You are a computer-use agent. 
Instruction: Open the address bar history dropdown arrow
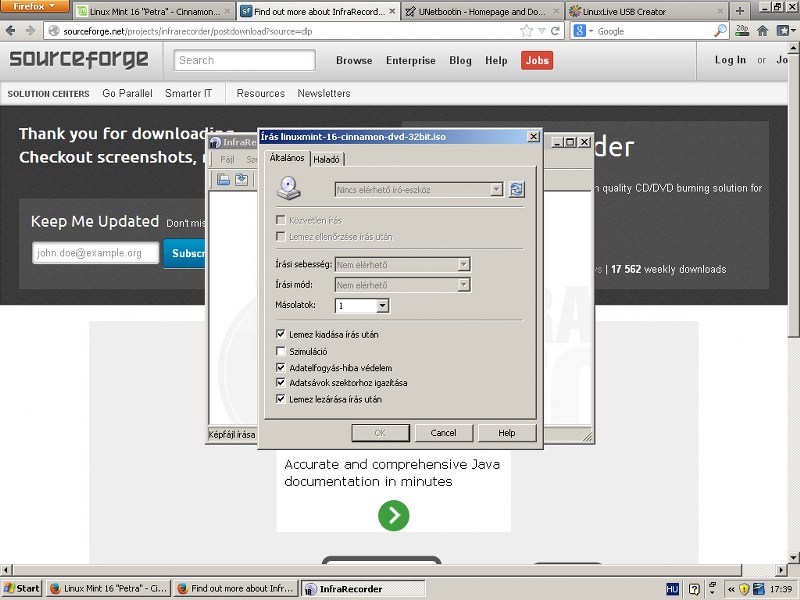pyautogui.click(x=541, y=31)
